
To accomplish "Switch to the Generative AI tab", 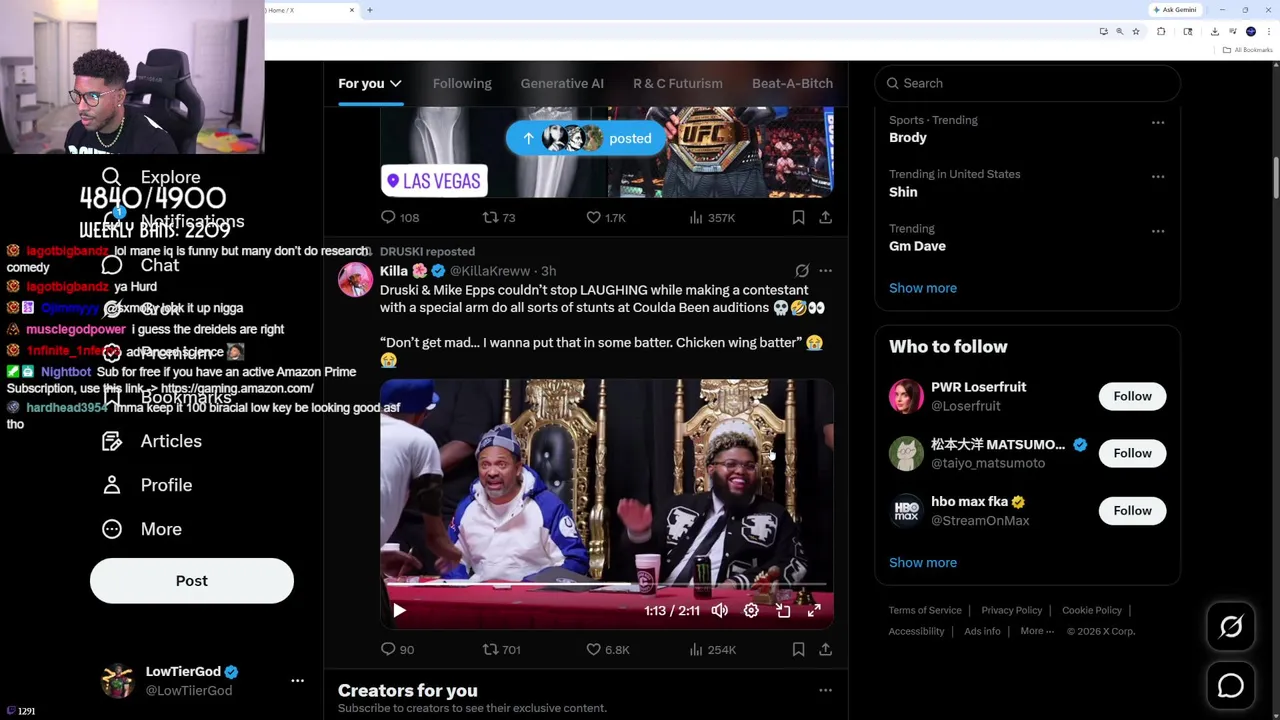I will [562, 83].
